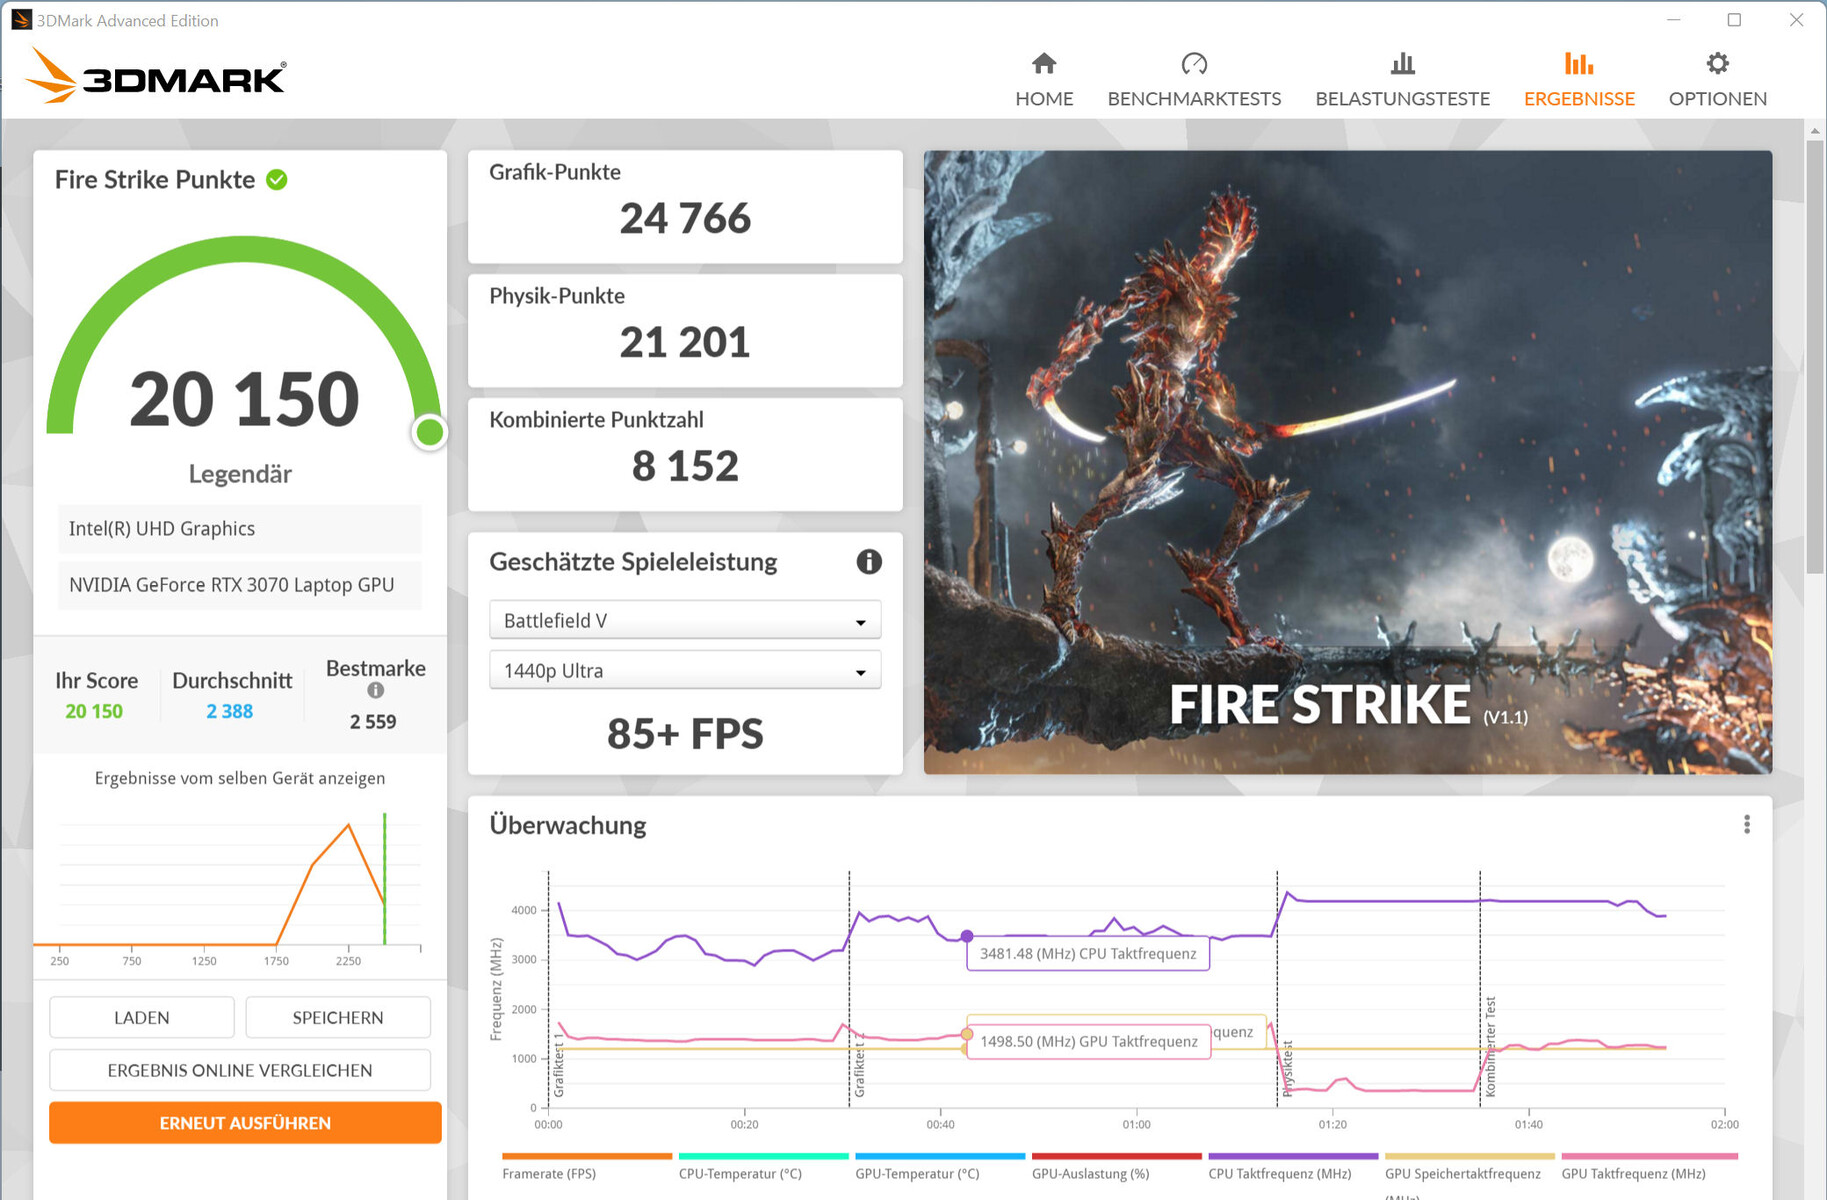
Task: Open Benchmarktests via the gauge icon
Action: [x=1194, y=64]
